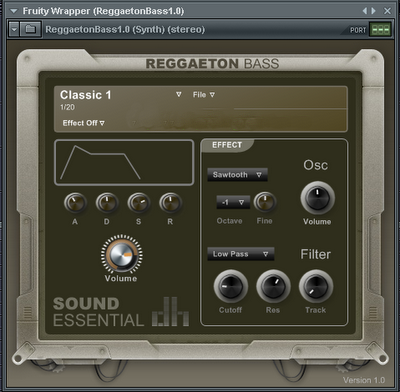Open the Fruity Wrapper title menu arrow
Image resolution: width=400 pixels, height=392 pixels.
[14, 11]
